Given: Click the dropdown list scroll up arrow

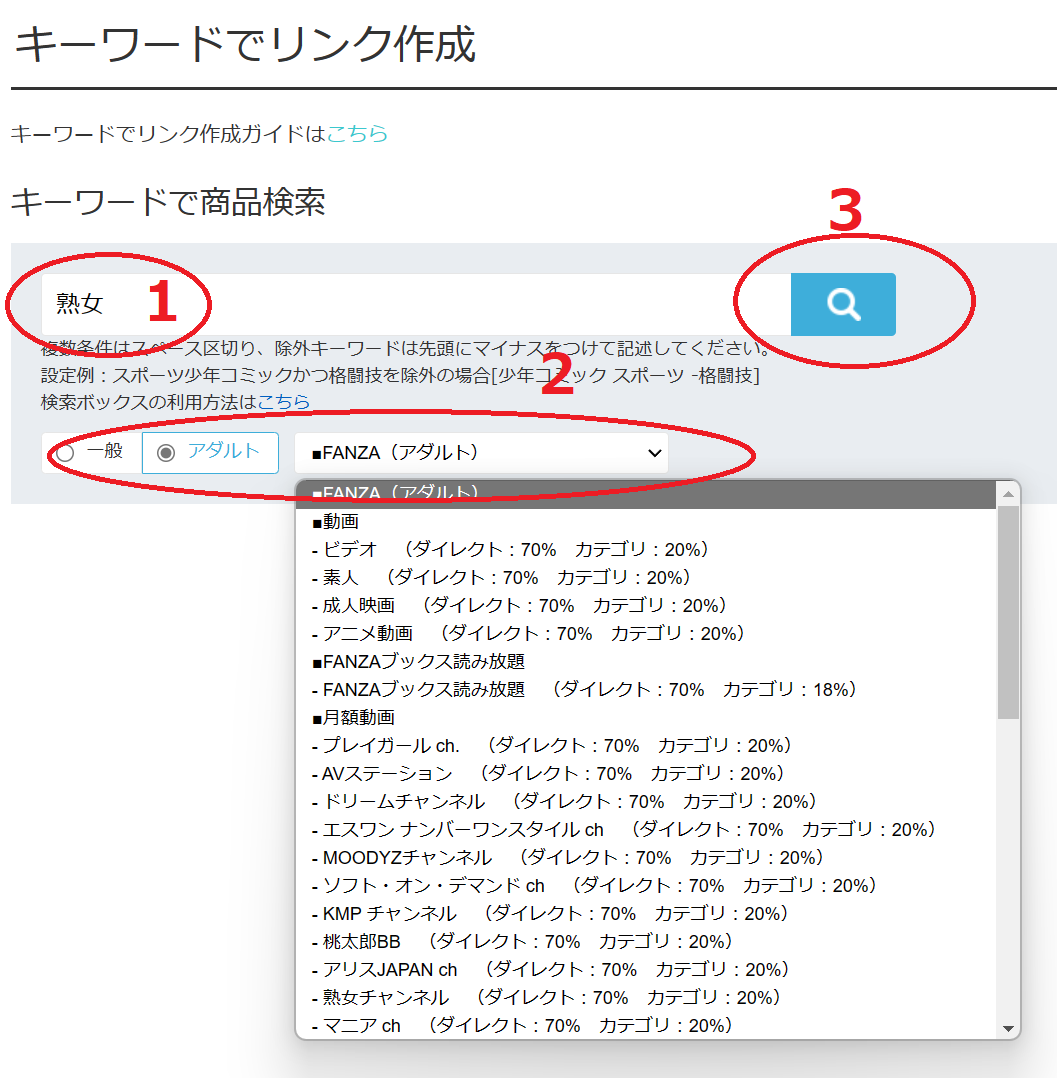Looking at the screenshot, I should tap(1008, 493).
